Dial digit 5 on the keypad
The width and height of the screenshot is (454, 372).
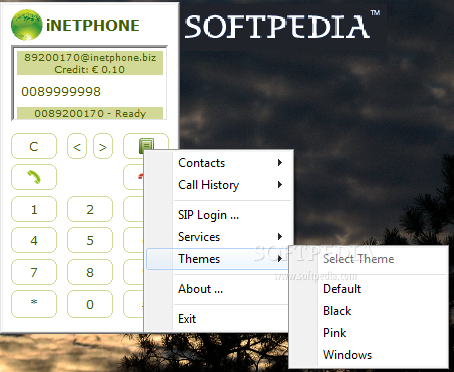click(x=90, y=240)
